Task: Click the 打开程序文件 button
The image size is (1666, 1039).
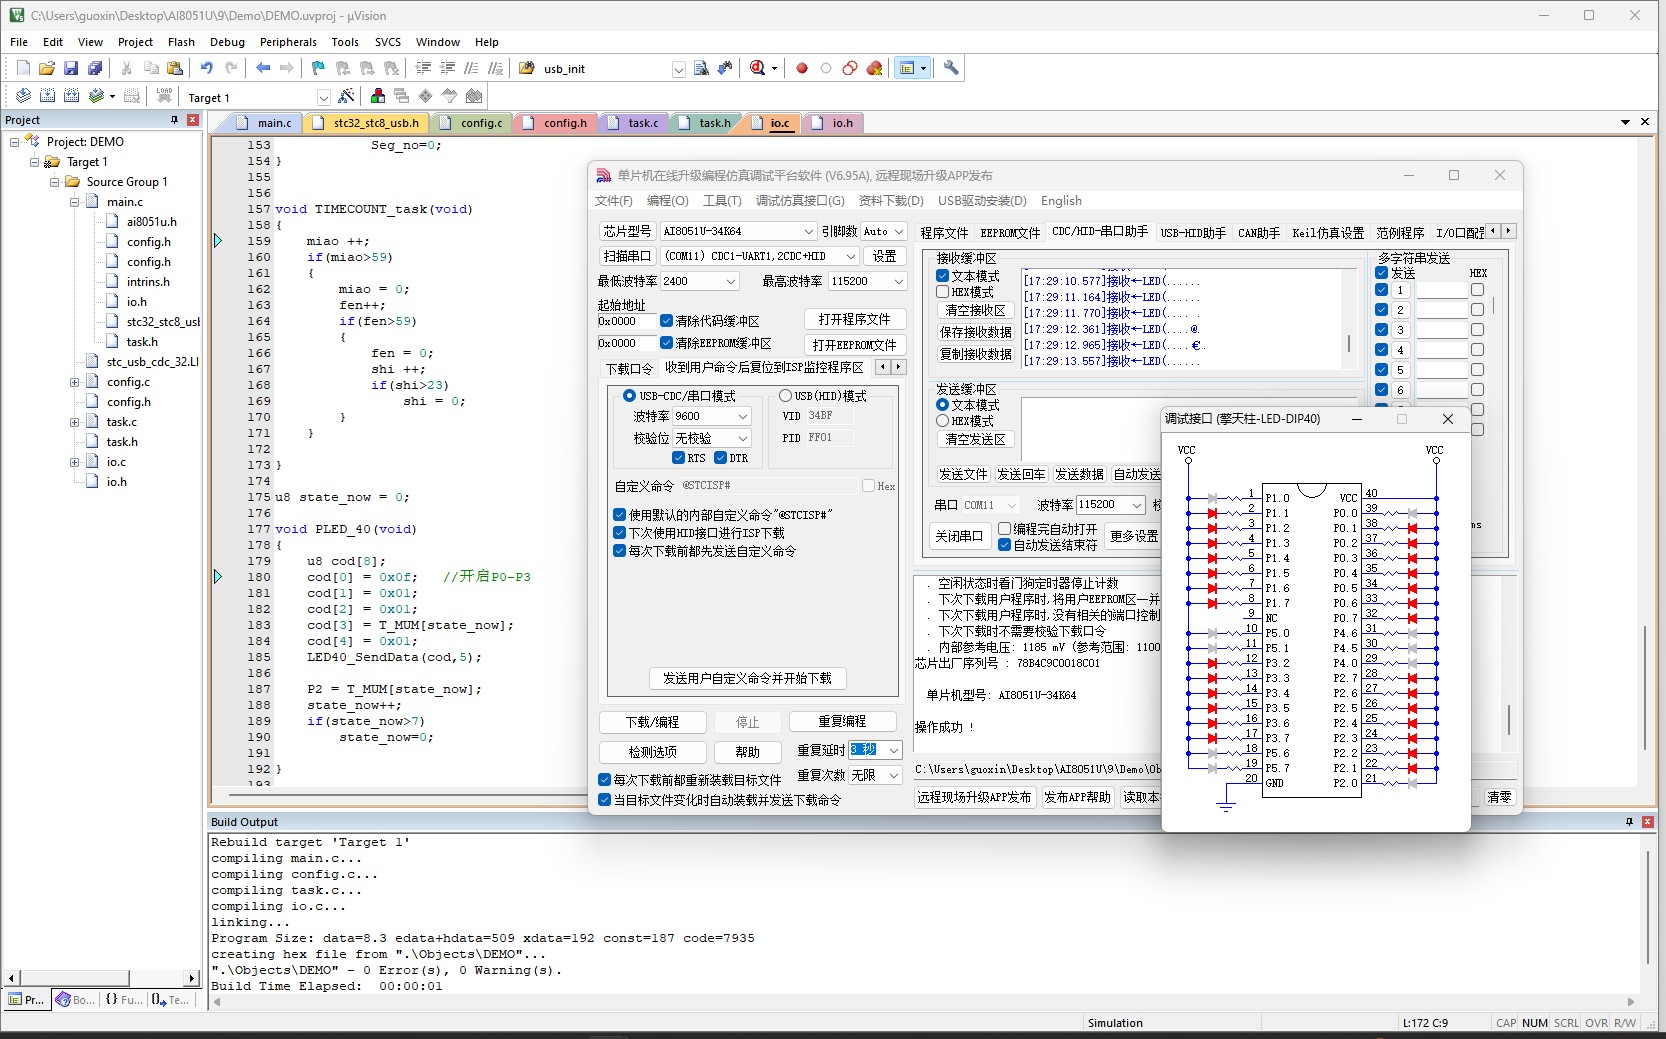Action: click(855, 319)
